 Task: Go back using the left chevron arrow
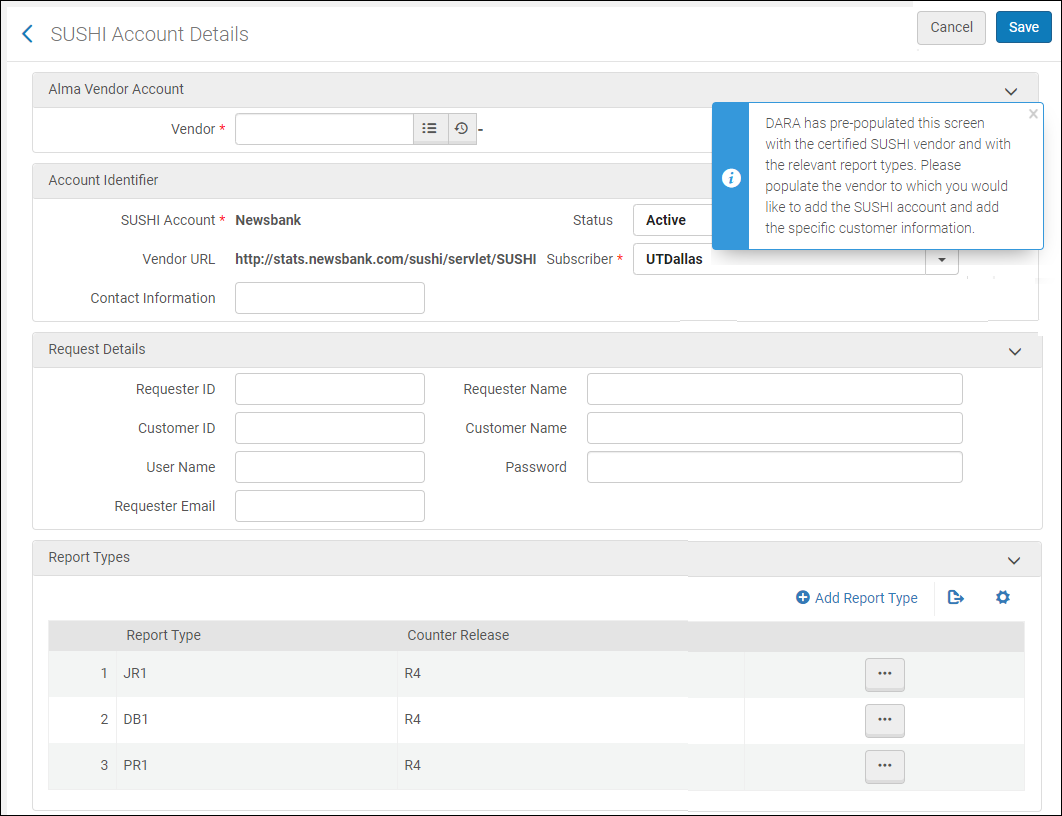(27, 34)
